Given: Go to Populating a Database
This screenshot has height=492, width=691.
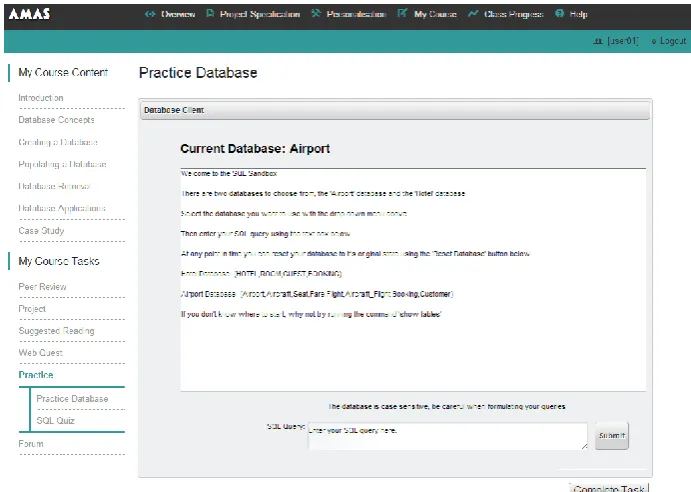Looking at the screenshot, I should point(63,164).
